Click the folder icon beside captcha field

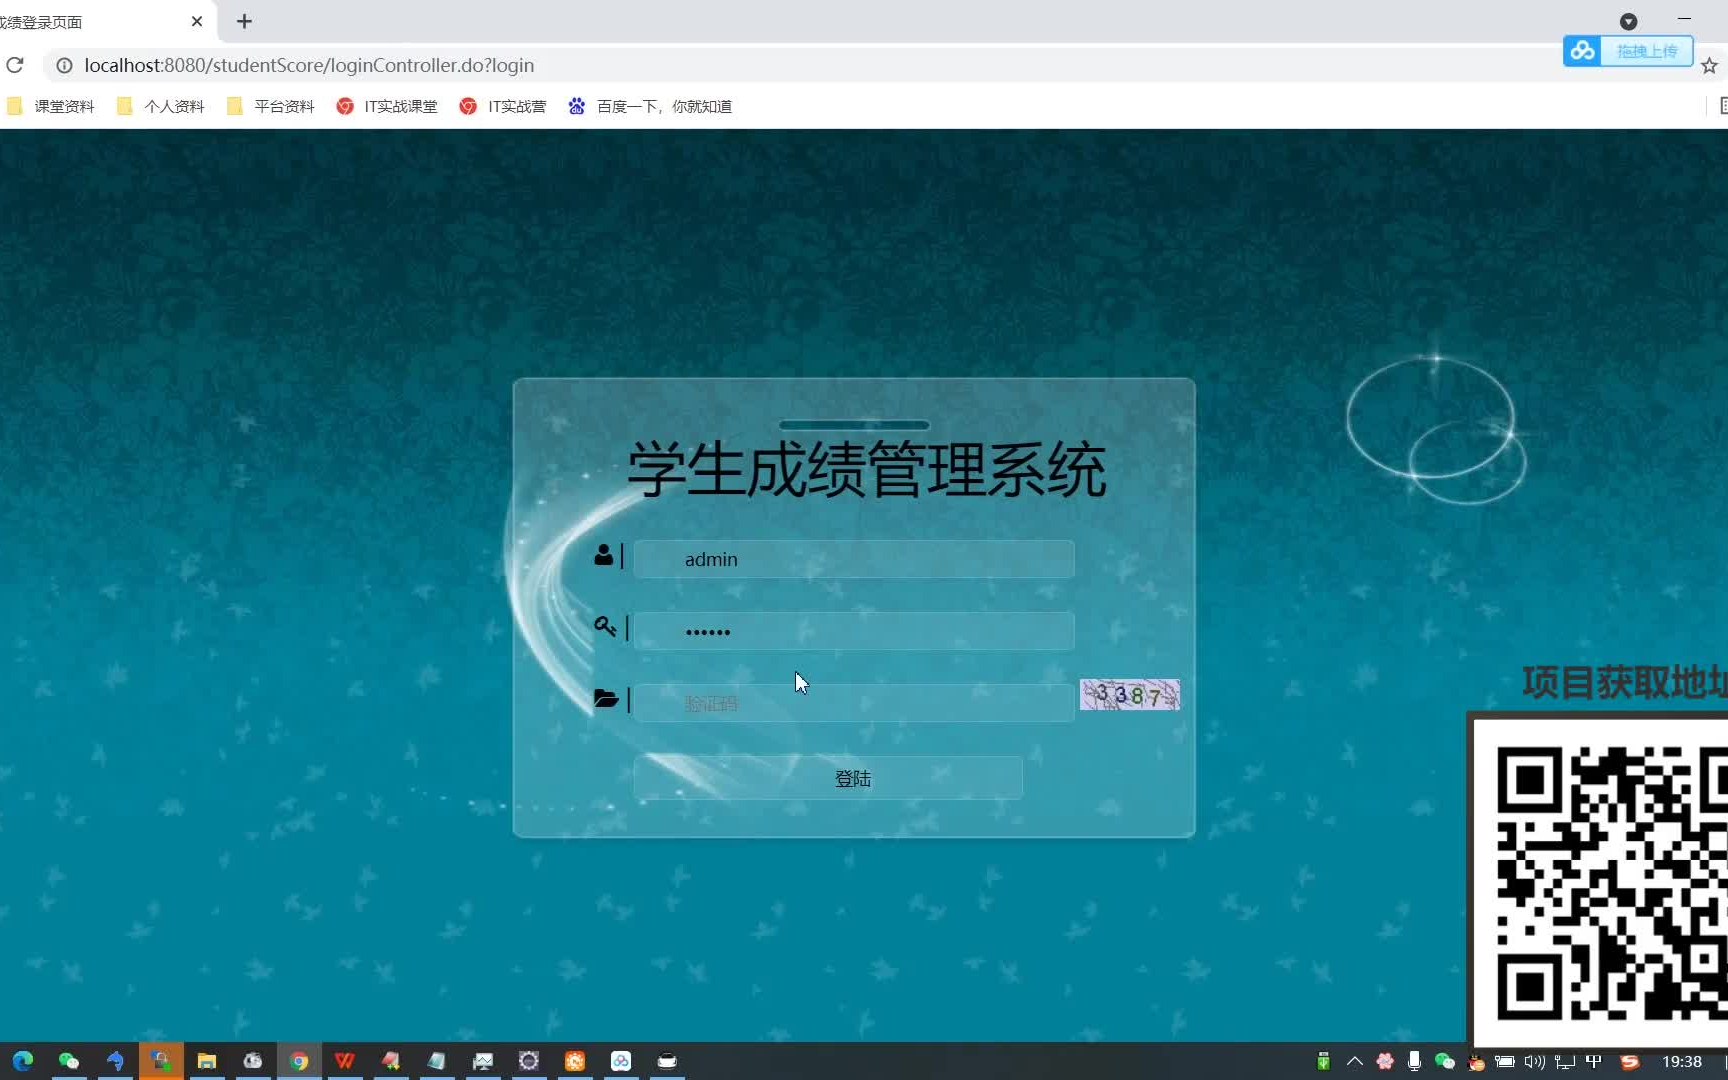(605, 698)
